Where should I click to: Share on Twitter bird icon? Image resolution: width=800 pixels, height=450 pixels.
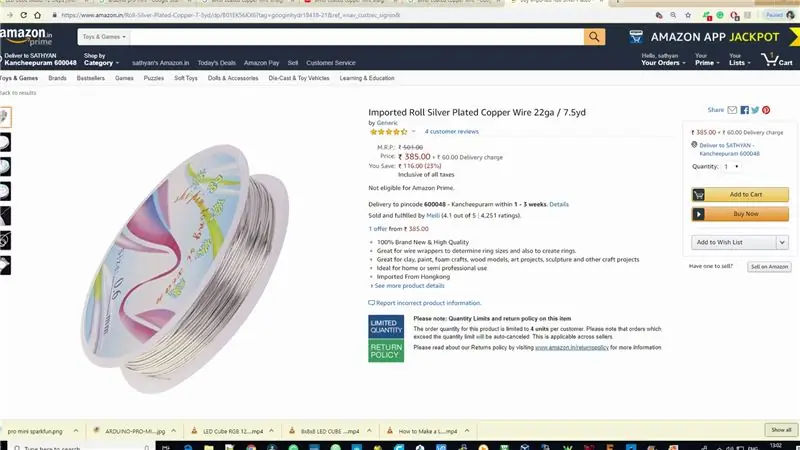(755, 110)
